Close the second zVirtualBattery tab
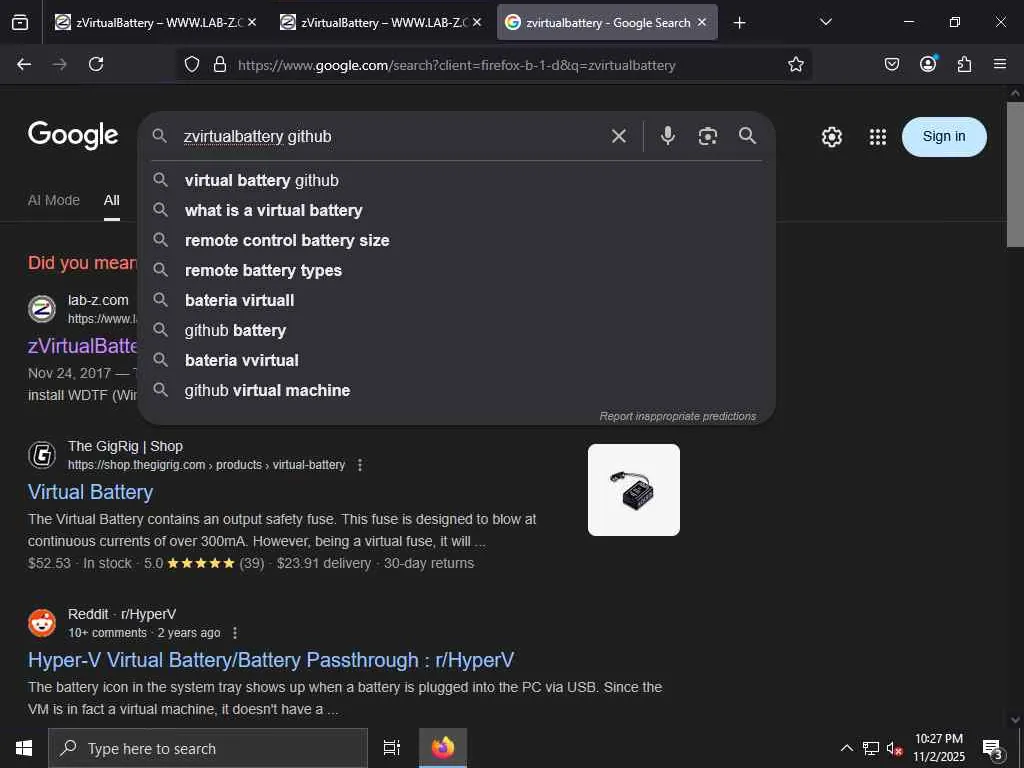Screen dimensions: 1024x768 [x=477, y=22]
